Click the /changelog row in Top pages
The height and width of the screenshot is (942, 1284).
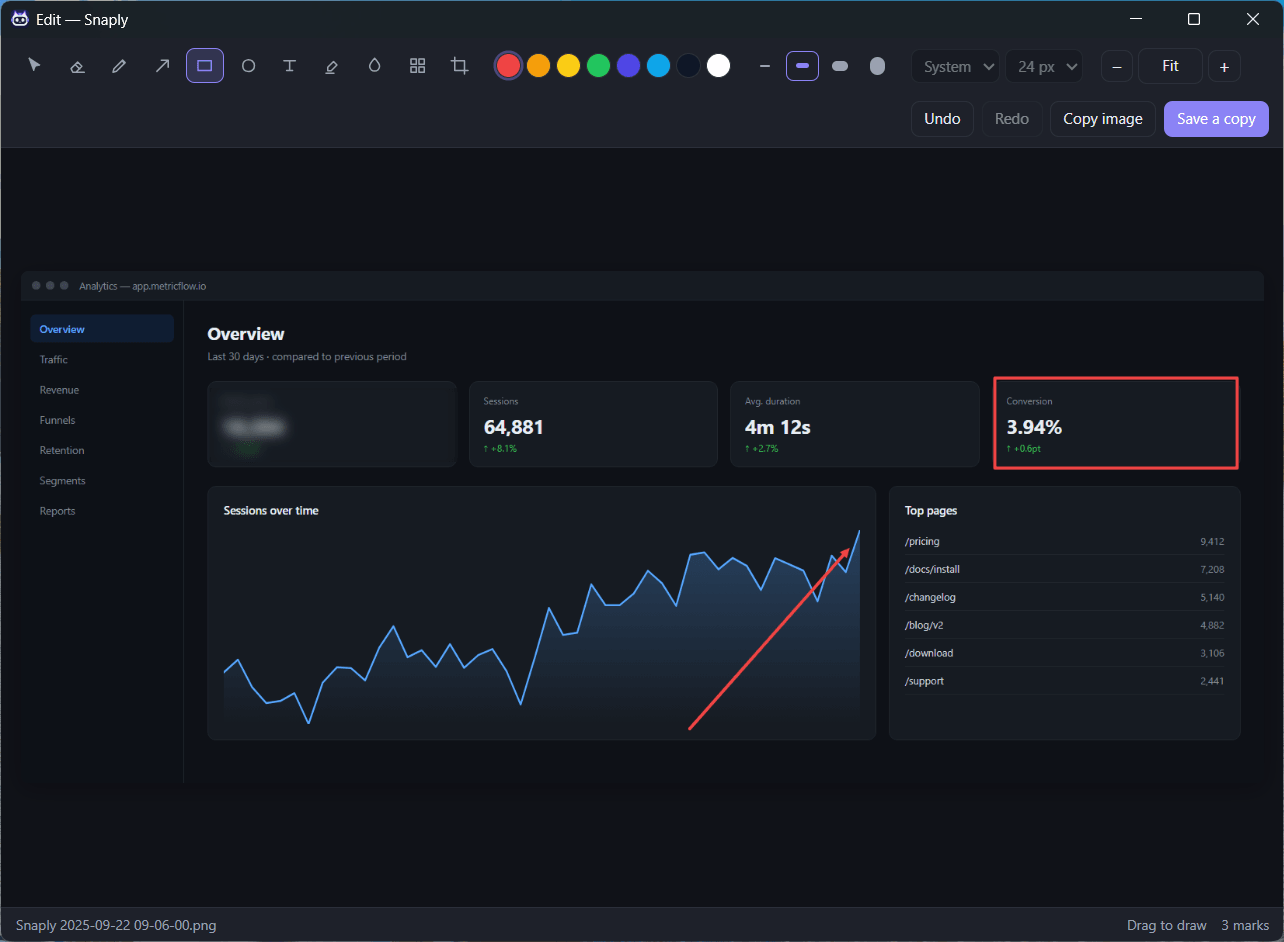click(1064, 597)
